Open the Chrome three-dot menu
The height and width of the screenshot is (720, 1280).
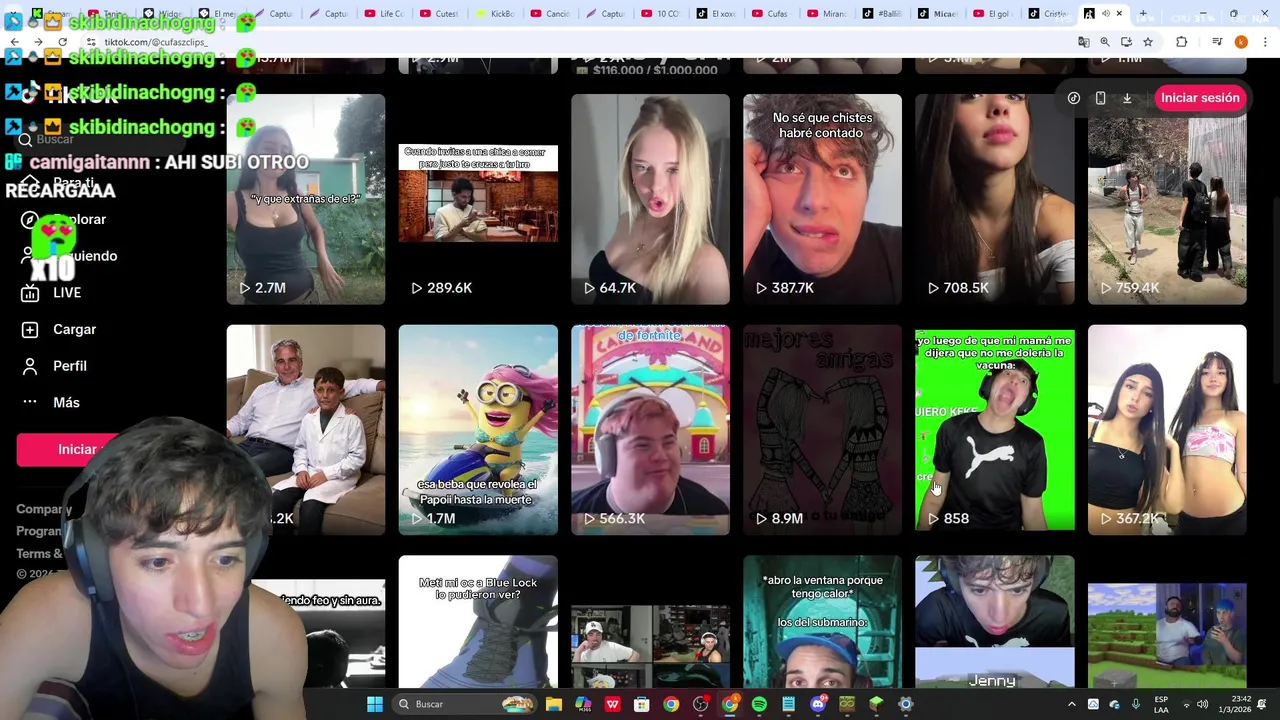(x=1266, y=42)
